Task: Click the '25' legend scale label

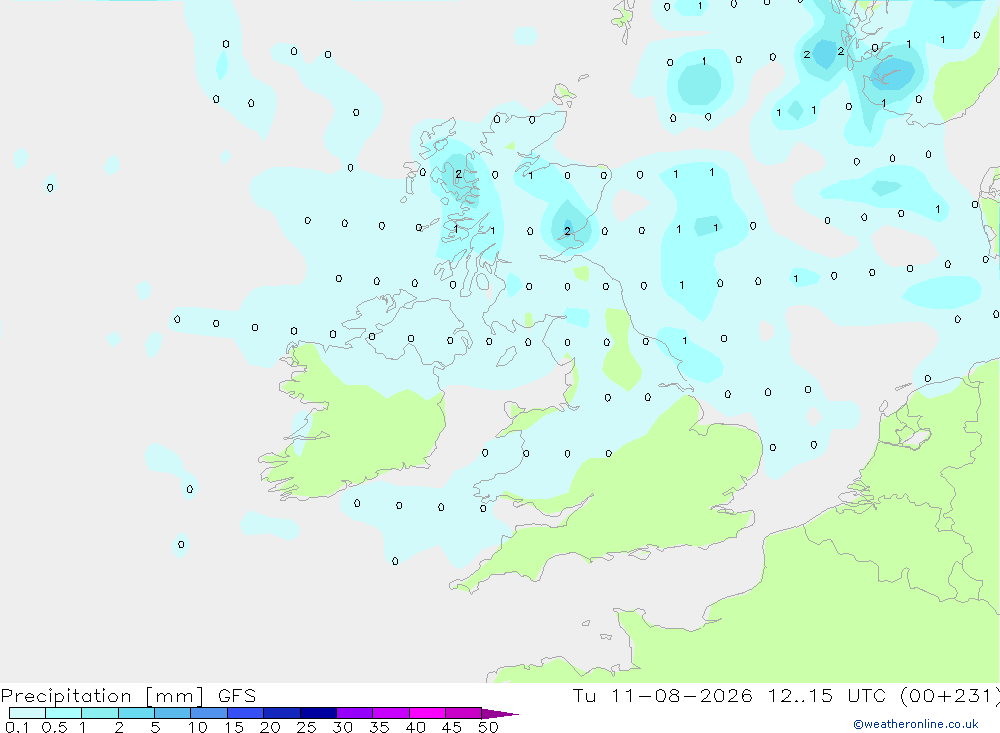Action: click(x=306, y=727)
